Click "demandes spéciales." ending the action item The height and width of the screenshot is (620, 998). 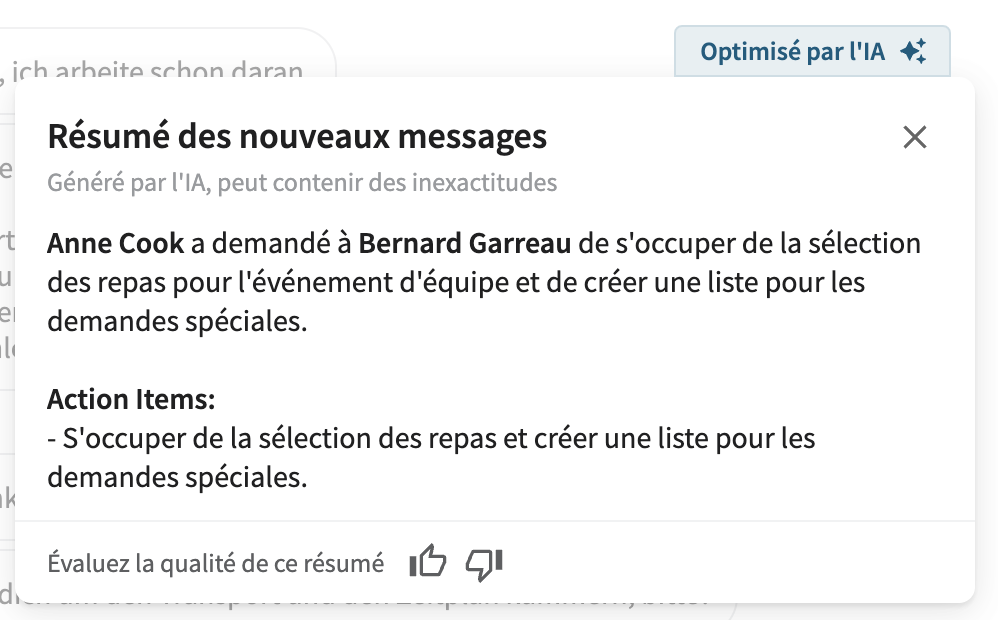(x=176, y=477)
